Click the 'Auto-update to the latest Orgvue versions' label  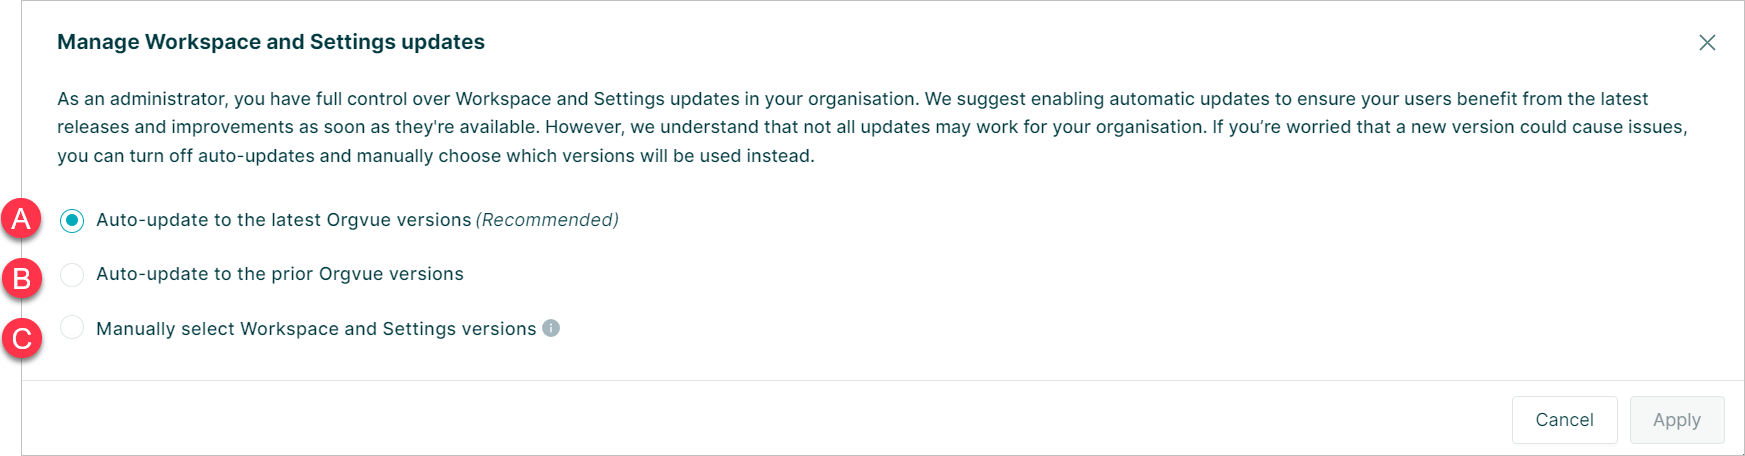[x=284, y=220]
